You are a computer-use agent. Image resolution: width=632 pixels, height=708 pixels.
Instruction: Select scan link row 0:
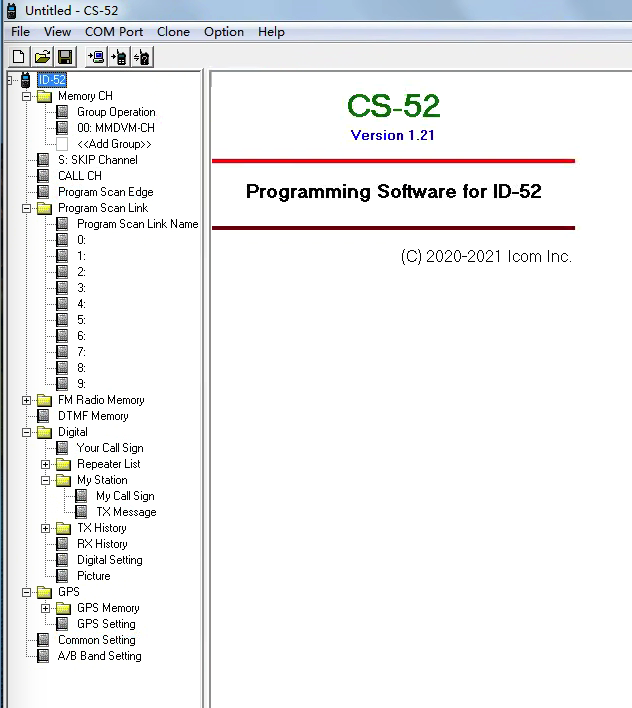[x=81, y=240]
